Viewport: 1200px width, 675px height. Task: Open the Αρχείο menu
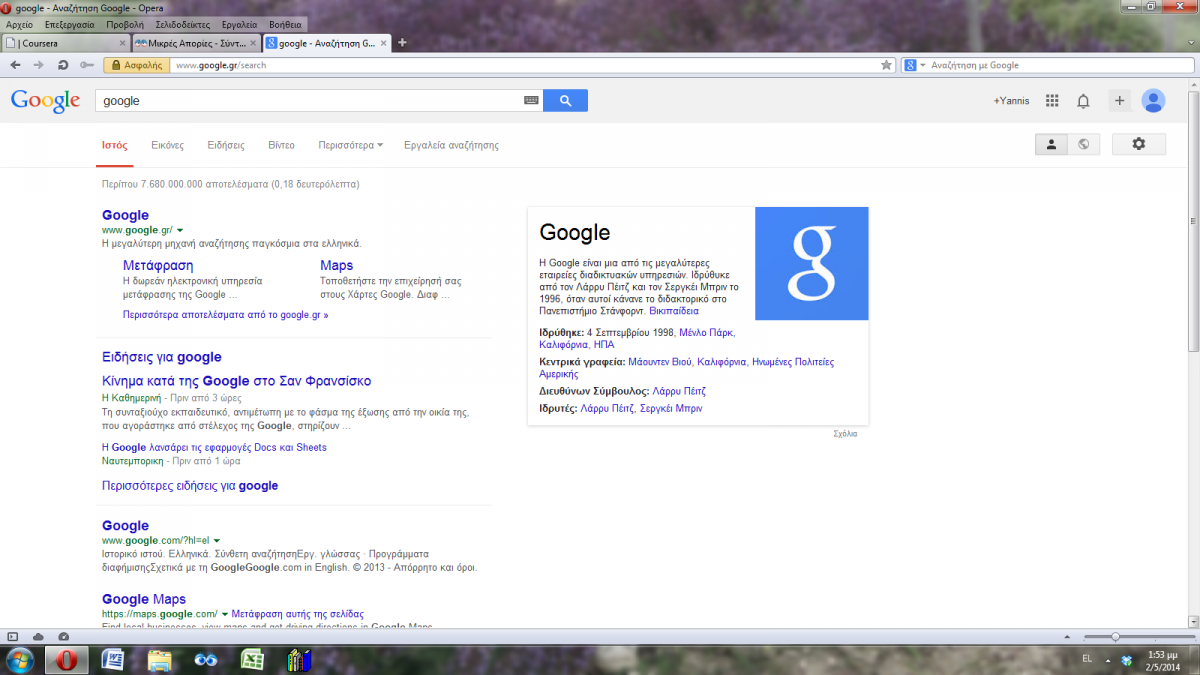tap(19, 23)
